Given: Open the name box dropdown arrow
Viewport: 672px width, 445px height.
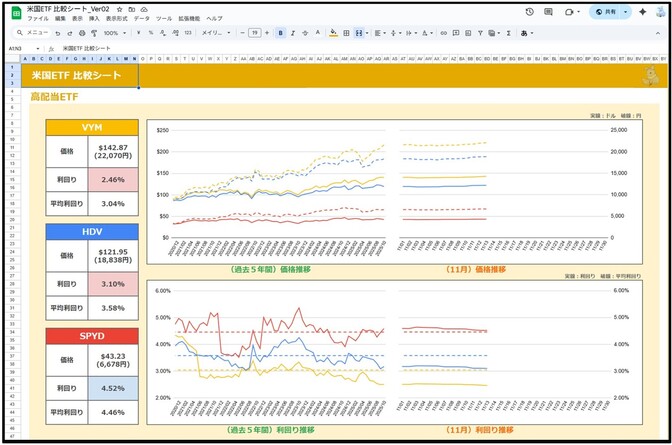Looking at the screenshot, I should point(38,49).
